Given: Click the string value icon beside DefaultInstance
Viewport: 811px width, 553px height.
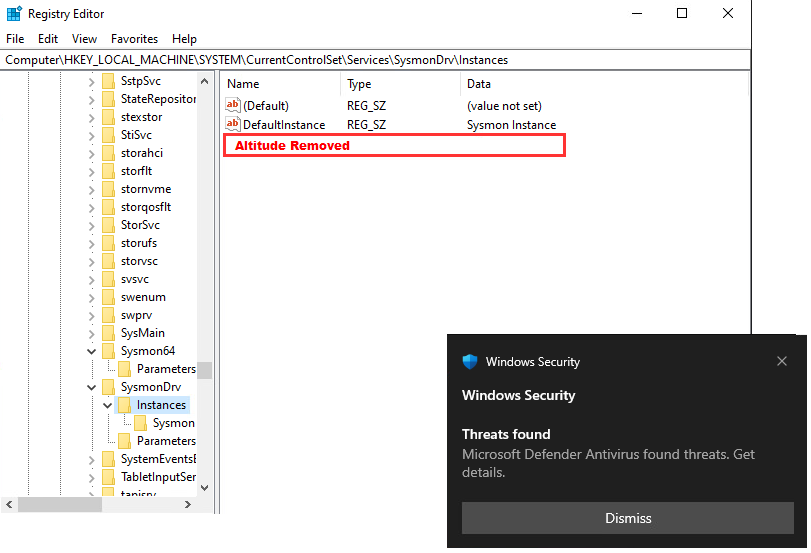Looking at the screenshot, I should [x=233, y=125].
